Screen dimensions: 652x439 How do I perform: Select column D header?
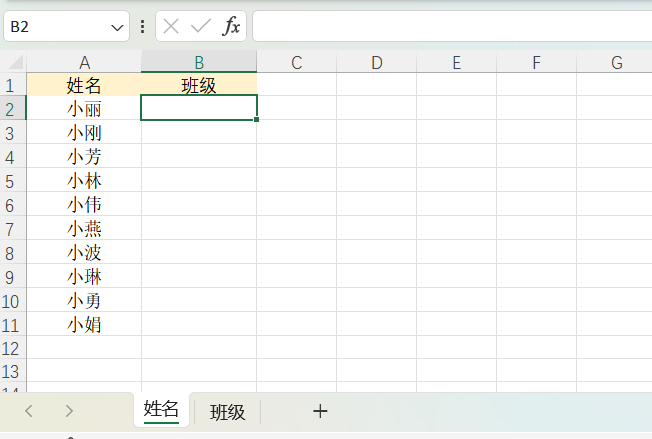[x=377, y=63]
